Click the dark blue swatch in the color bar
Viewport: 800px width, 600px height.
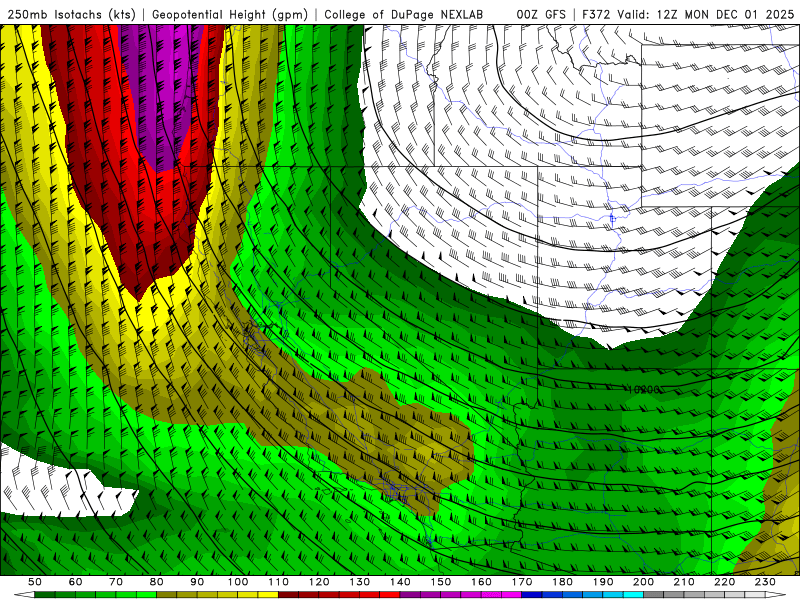532,595
